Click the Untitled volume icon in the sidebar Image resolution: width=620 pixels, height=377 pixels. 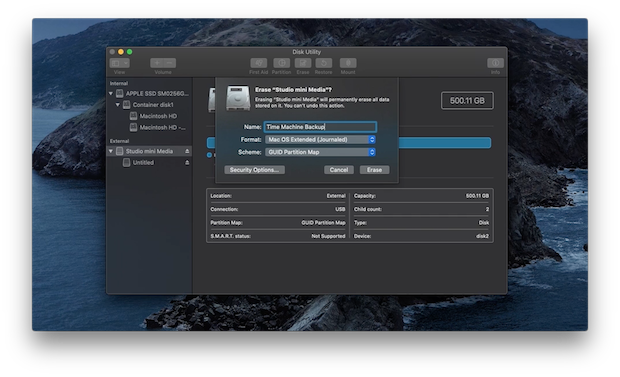pos(127,163)
